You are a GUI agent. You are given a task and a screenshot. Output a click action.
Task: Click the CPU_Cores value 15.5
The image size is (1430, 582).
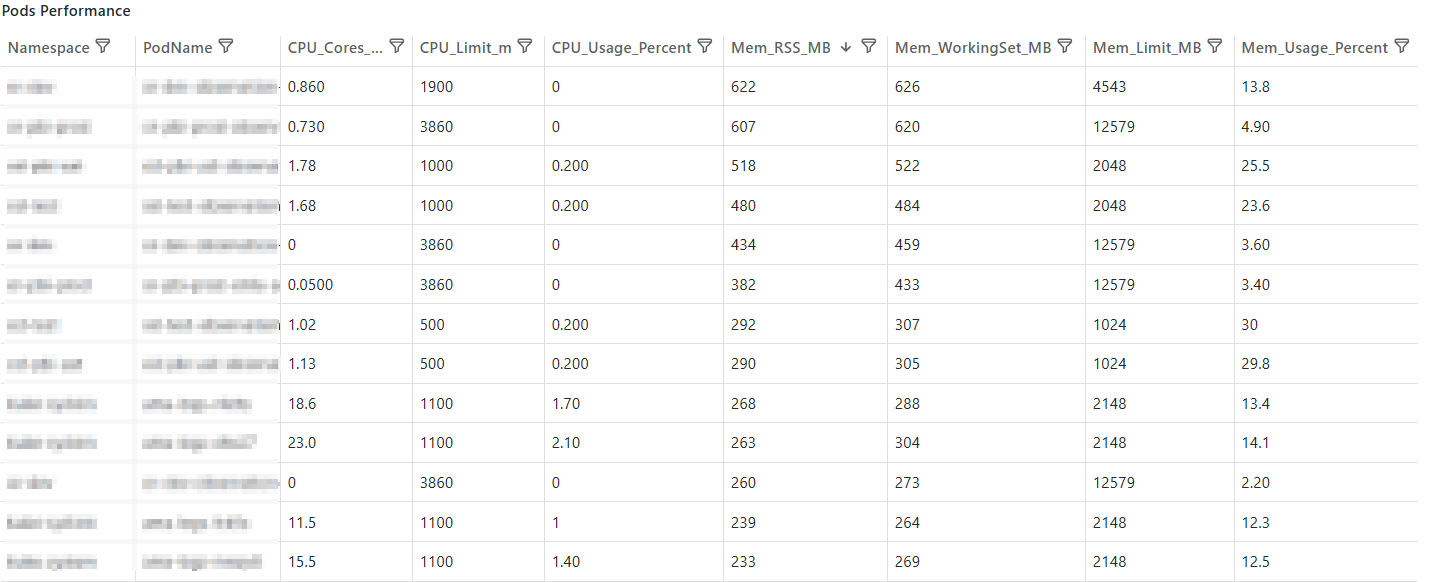[x=301, y=562]
